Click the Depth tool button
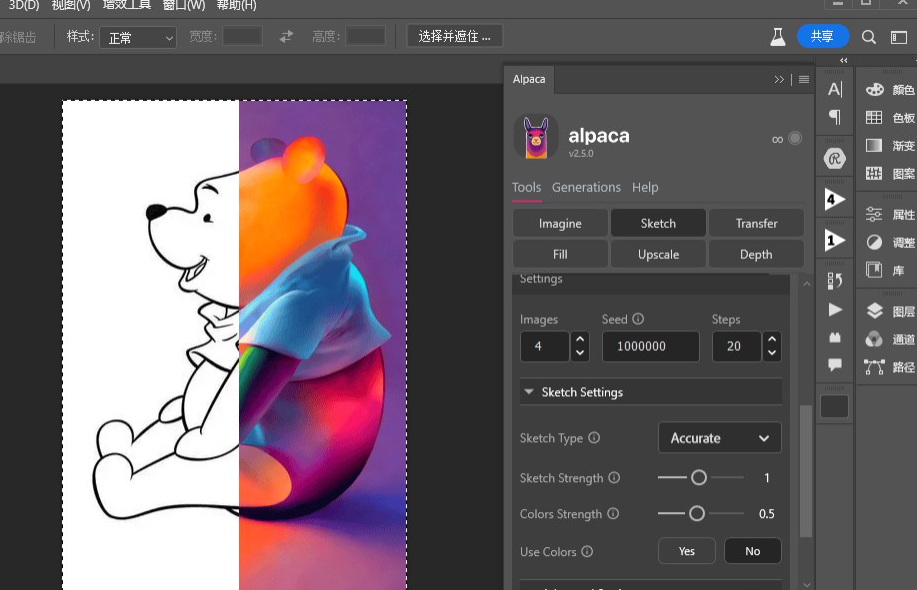The width and height of the screenshot is (917, 590). pyautogui.click(x=756, y=254)
